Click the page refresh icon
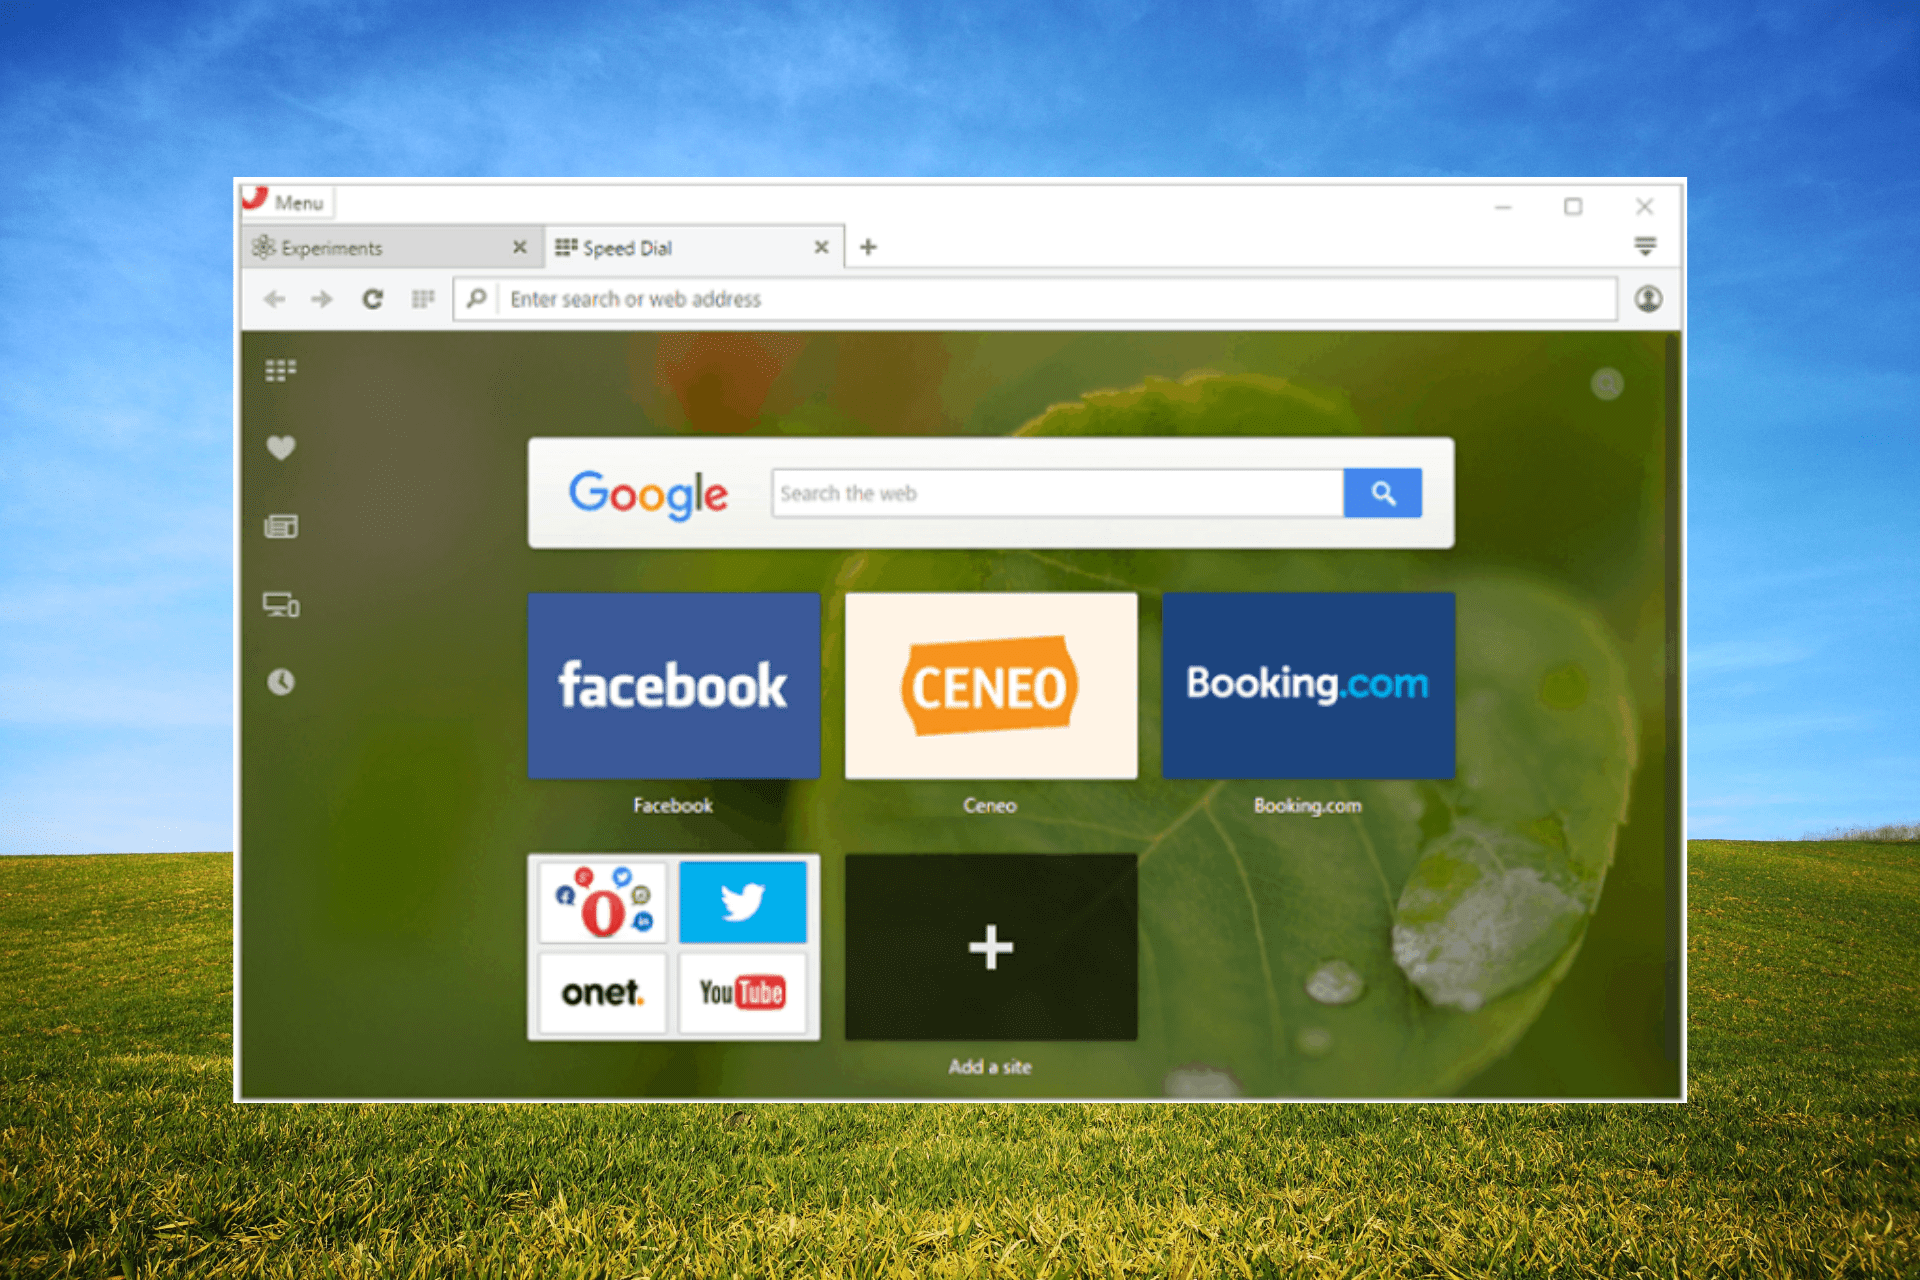 point(376,300)
